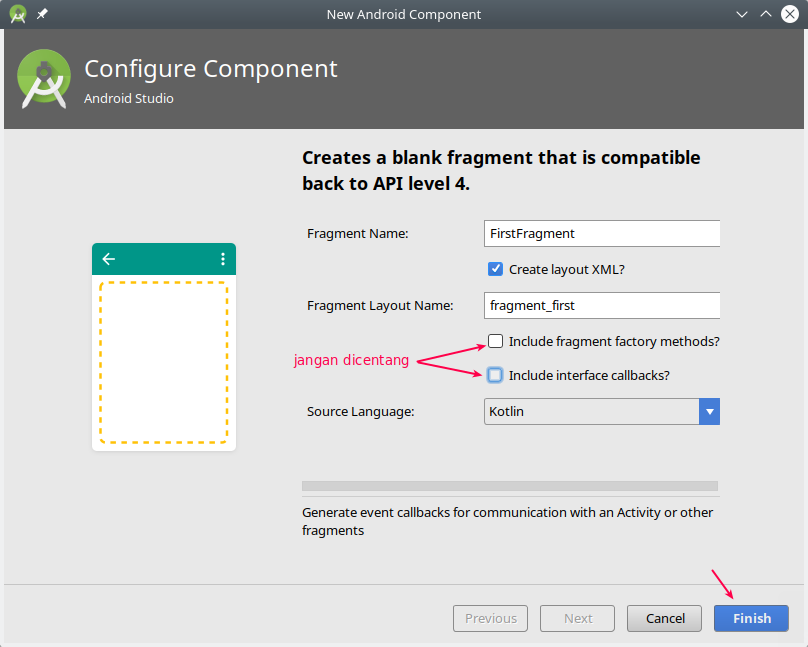Click the Fragment Layout Name input field
808x647 pixels.
(x=601, y=305)
